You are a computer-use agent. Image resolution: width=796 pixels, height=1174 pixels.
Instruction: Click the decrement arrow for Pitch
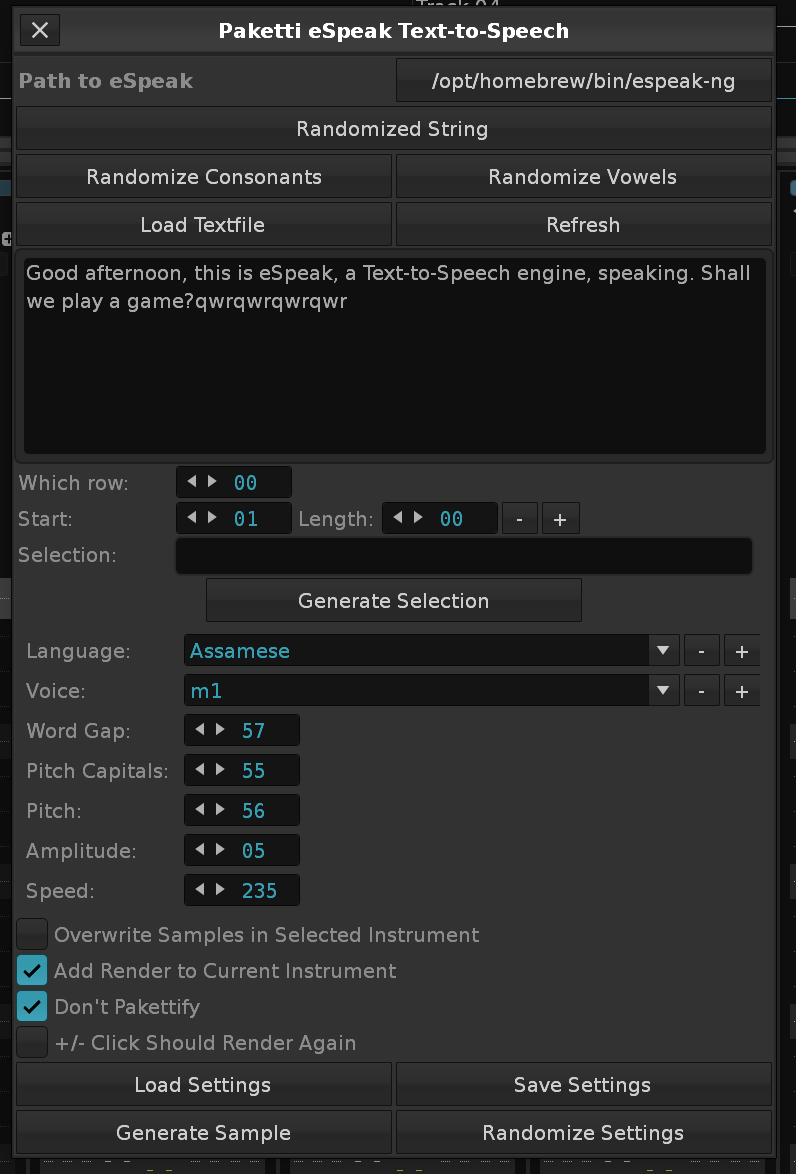click(201, 810)
